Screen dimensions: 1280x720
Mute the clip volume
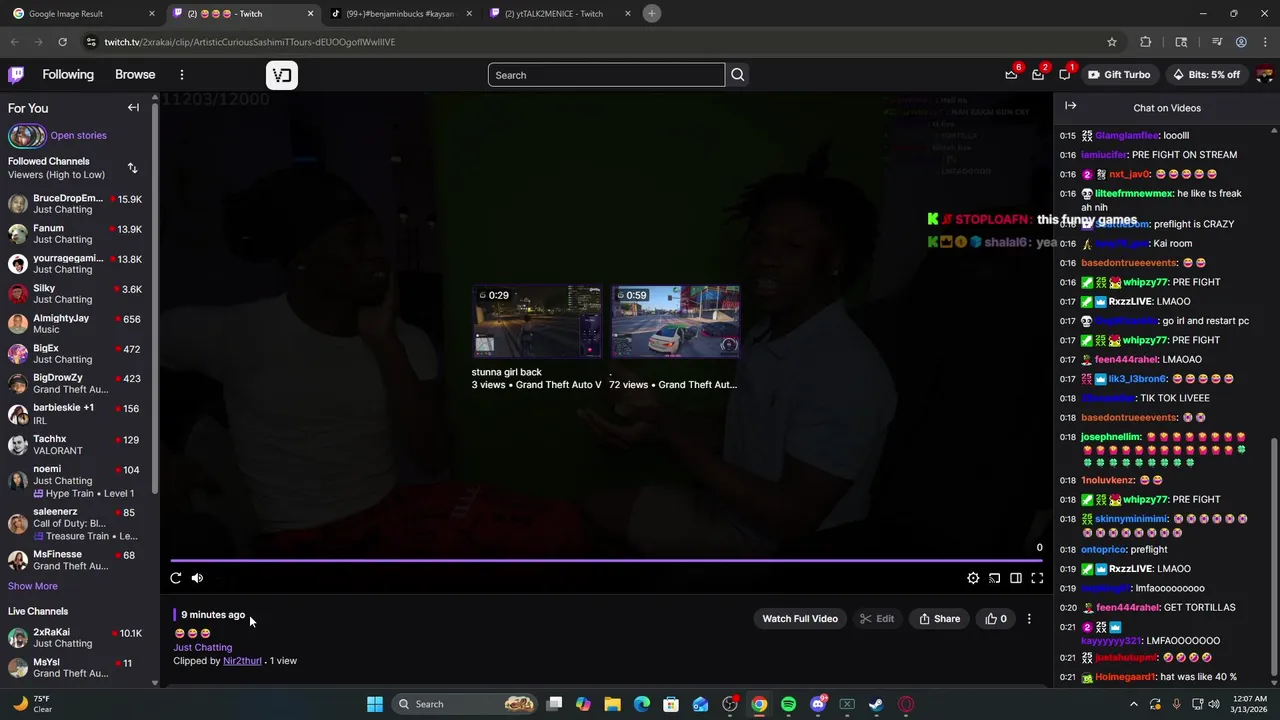pos(197,578)
